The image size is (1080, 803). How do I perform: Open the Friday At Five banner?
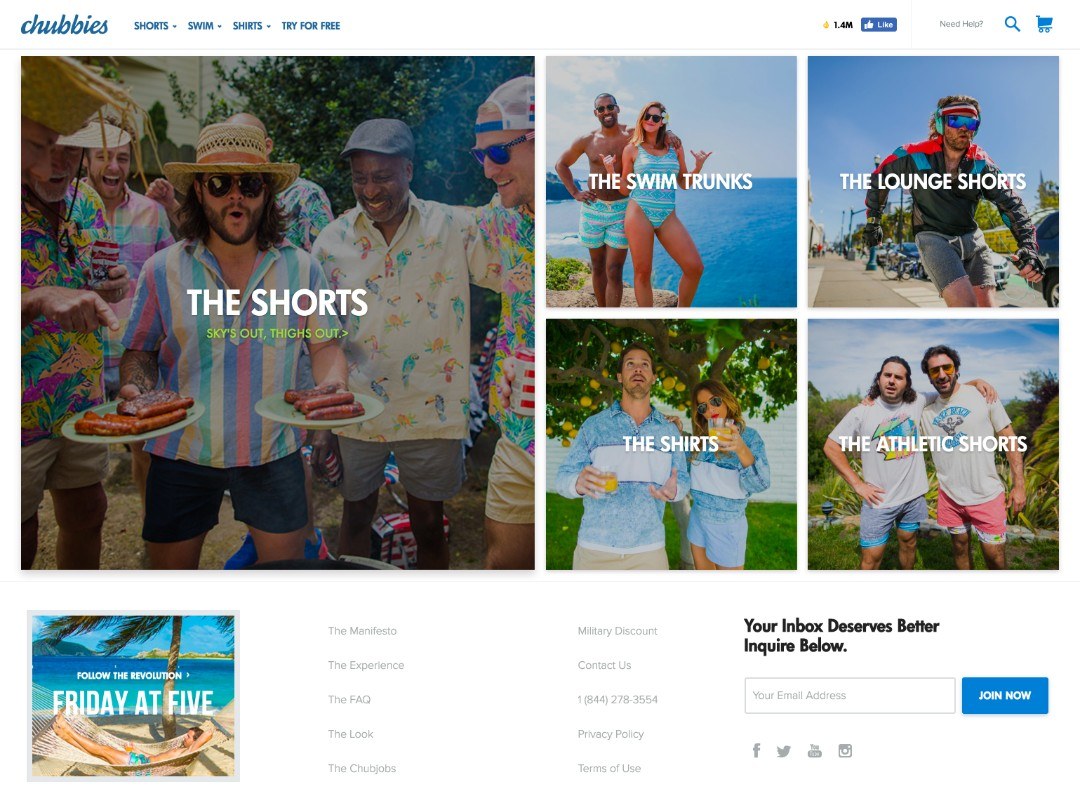click(x=134, y=696)
